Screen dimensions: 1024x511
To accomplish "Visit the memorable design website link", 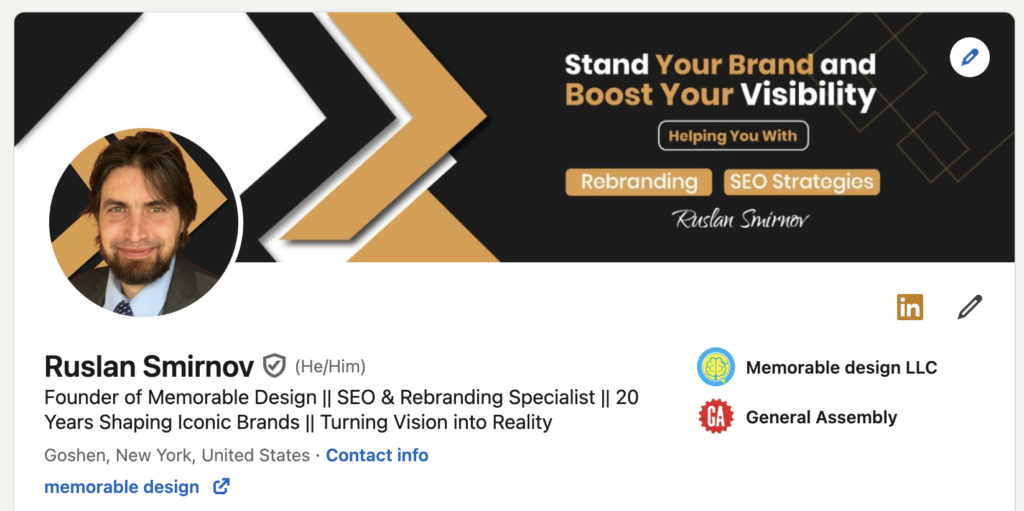I will click(x=122, y=487).
